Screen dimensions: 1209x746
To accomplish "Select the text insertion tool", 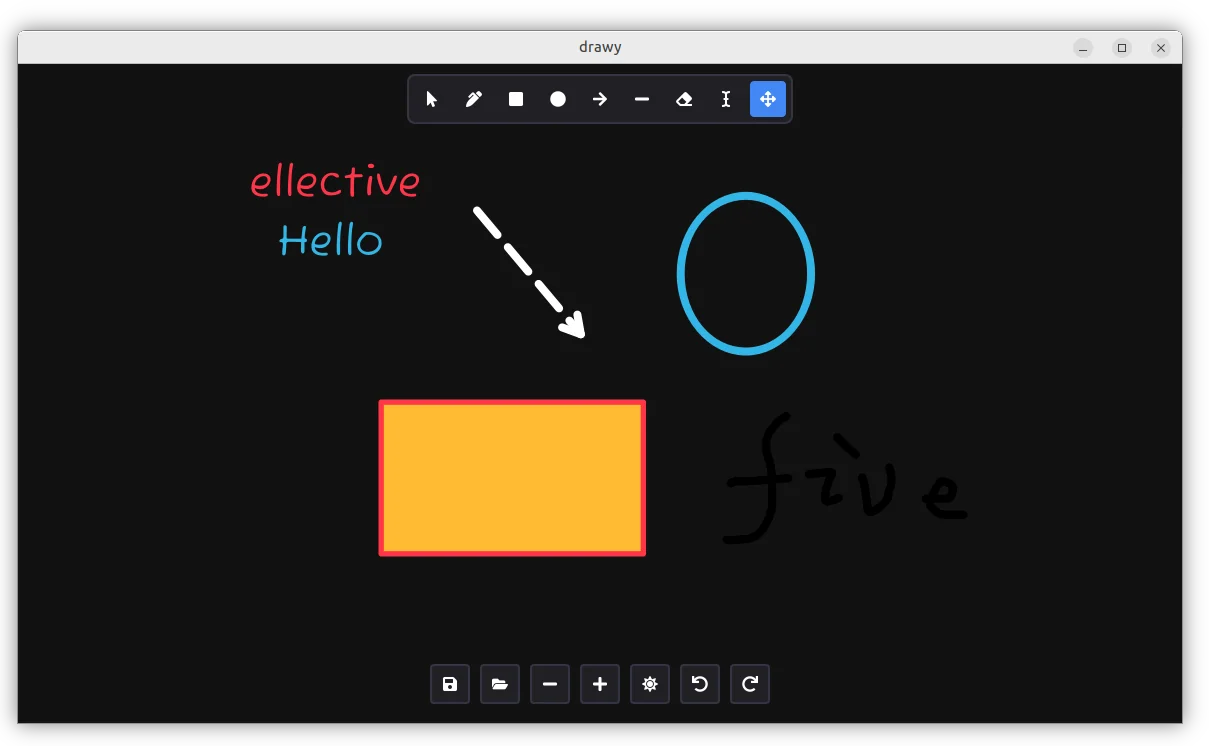I will click(726, 99).
